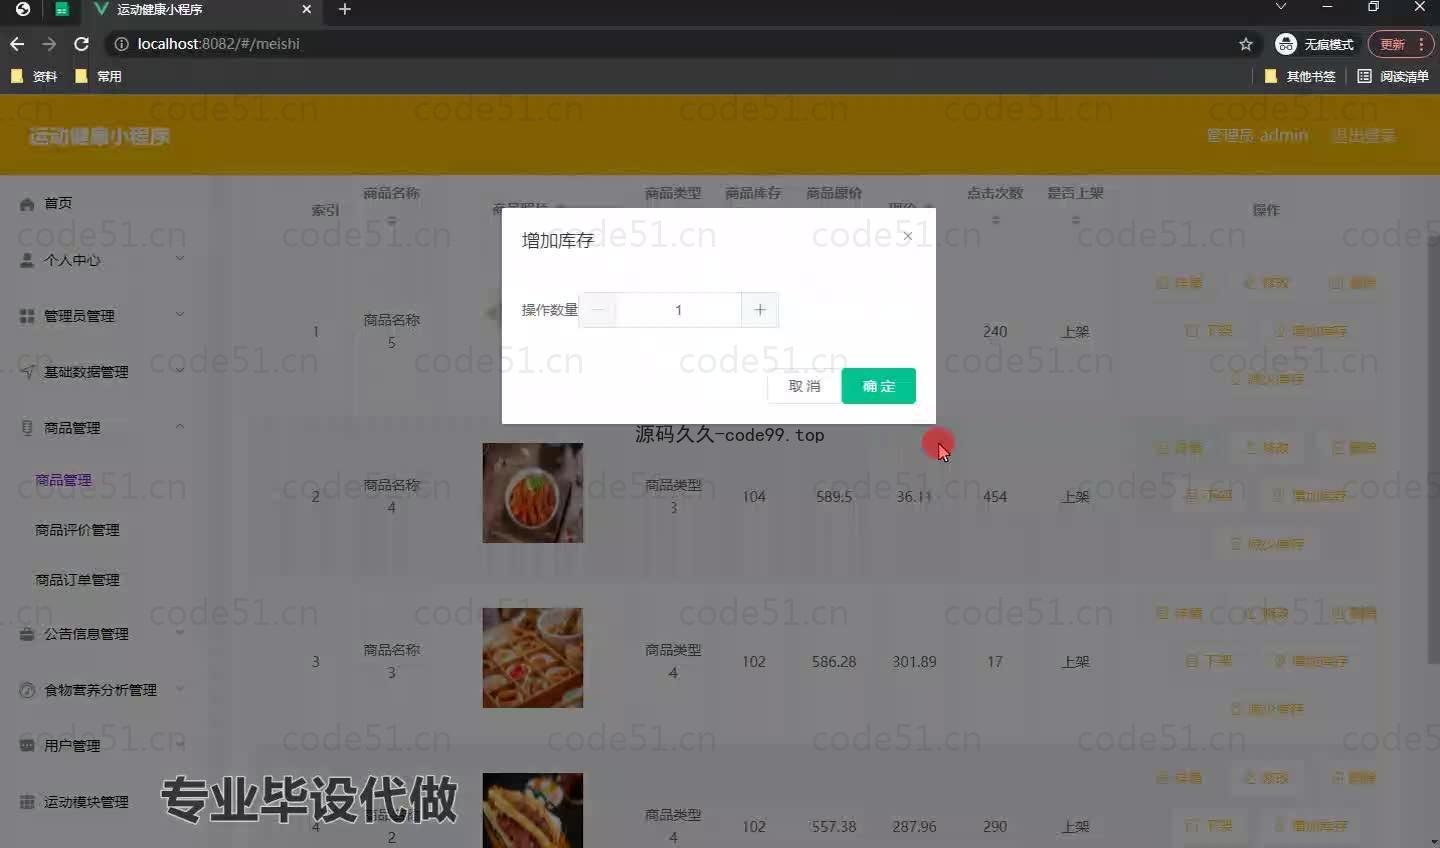Open tab search dropdown chevron
The image size is (1440, 848).
pyautogui.click(x=1281, y=7)
